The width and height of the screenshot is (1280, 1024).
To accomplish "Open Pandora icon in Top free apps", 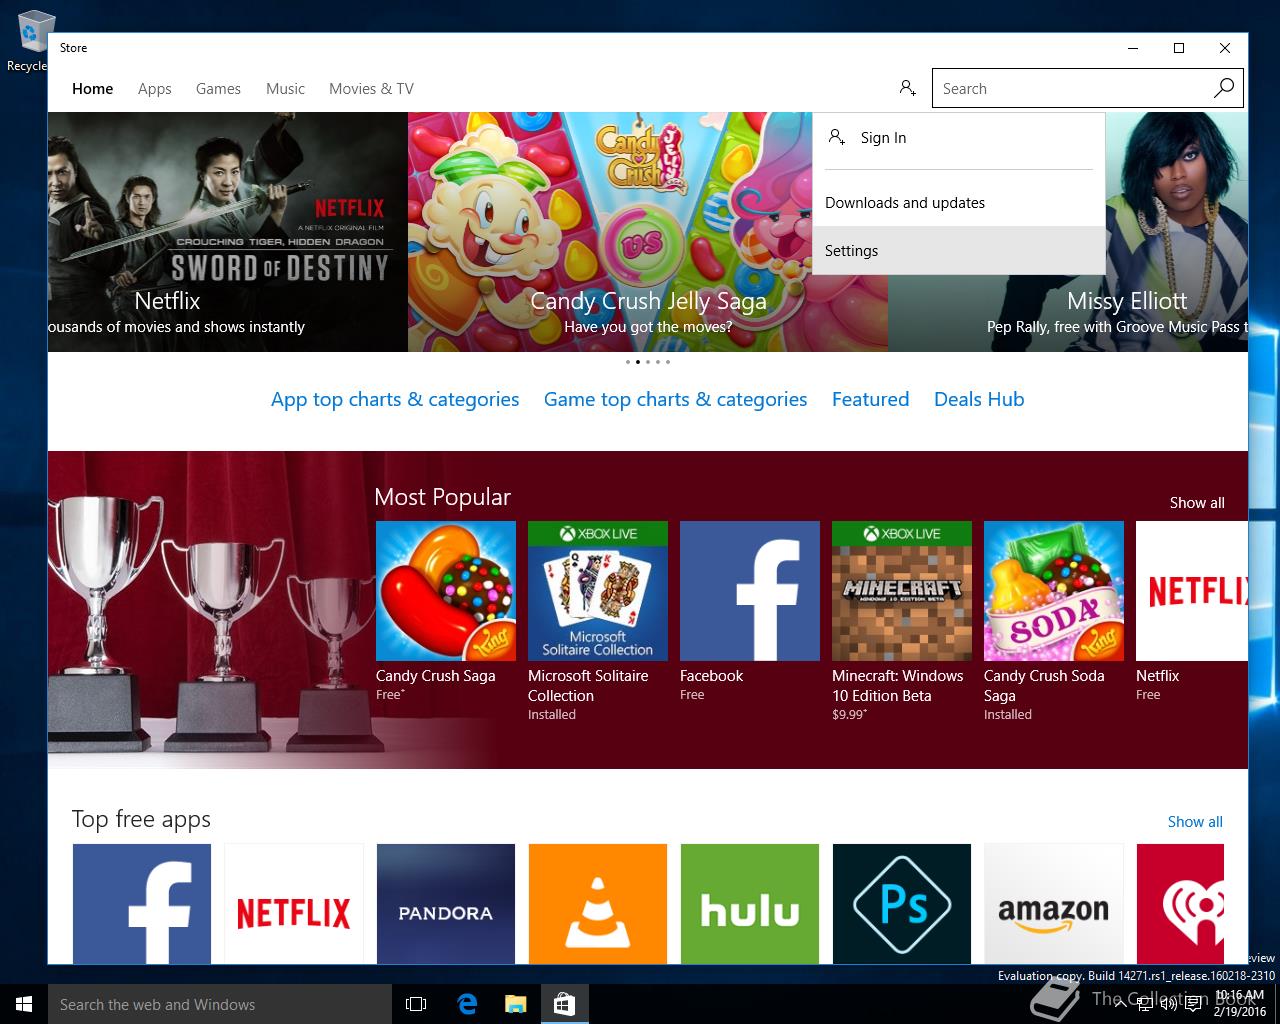I will [446, 904].
